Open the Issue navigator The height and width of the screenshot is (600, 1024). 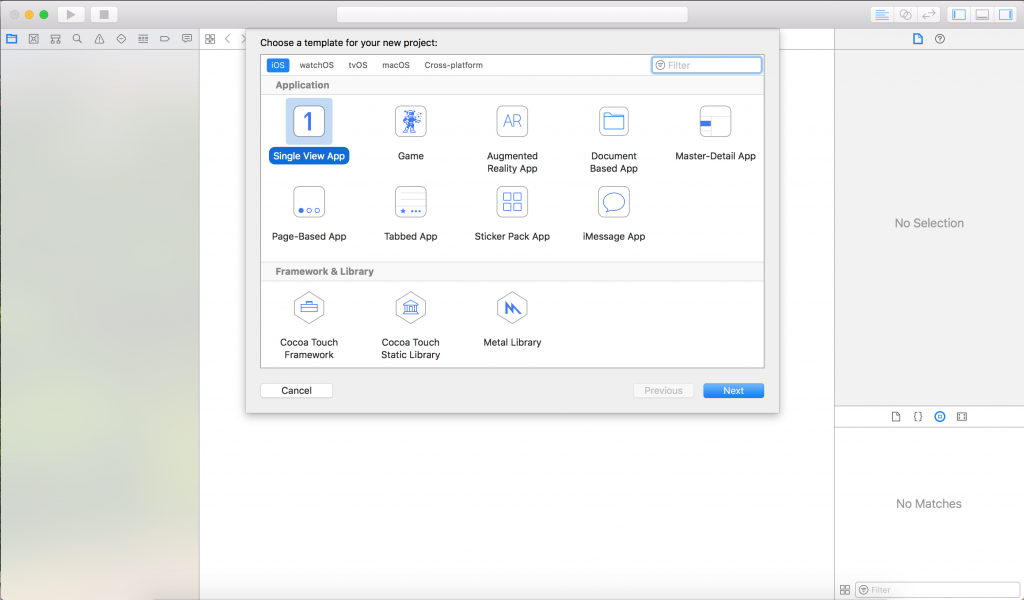(x=99, y=38)
